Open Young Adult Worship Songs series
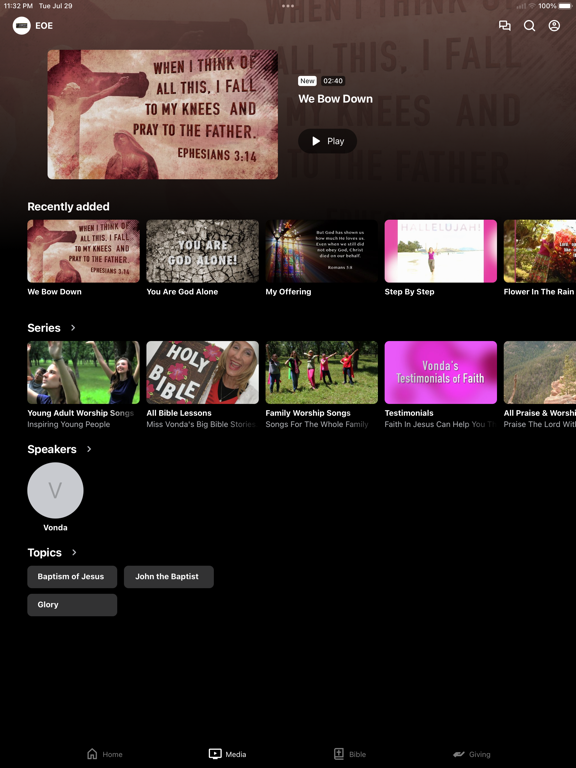576x768 pixels. click(83, 372)
